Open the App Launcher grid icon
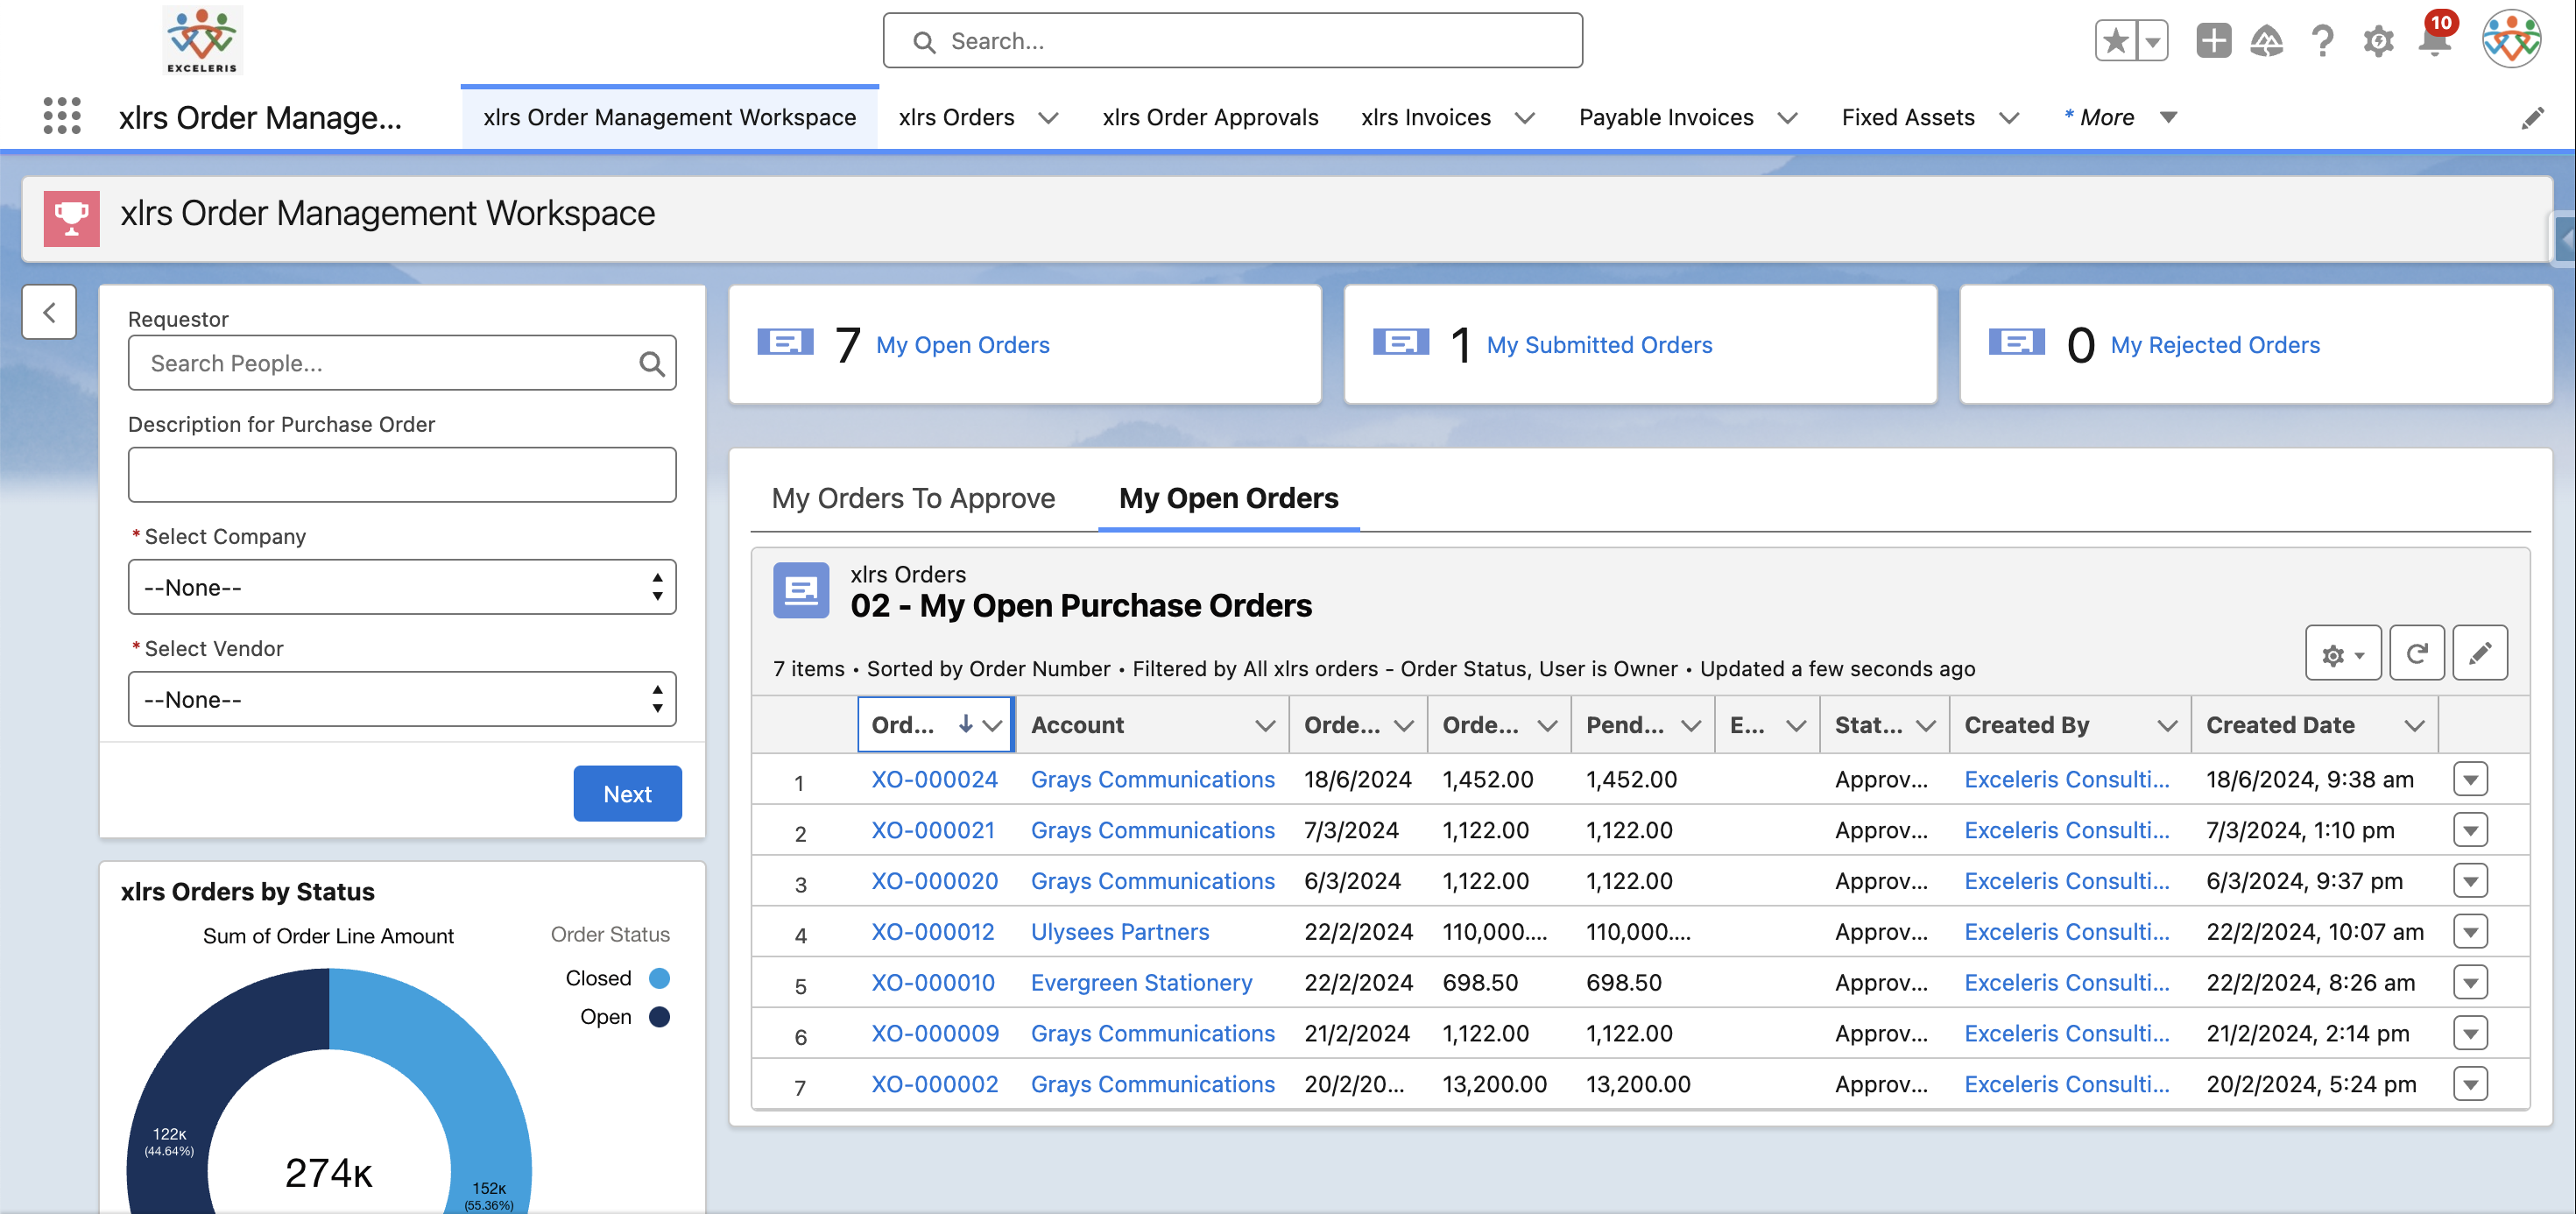2576x1214 pixels. click(62, 116)
